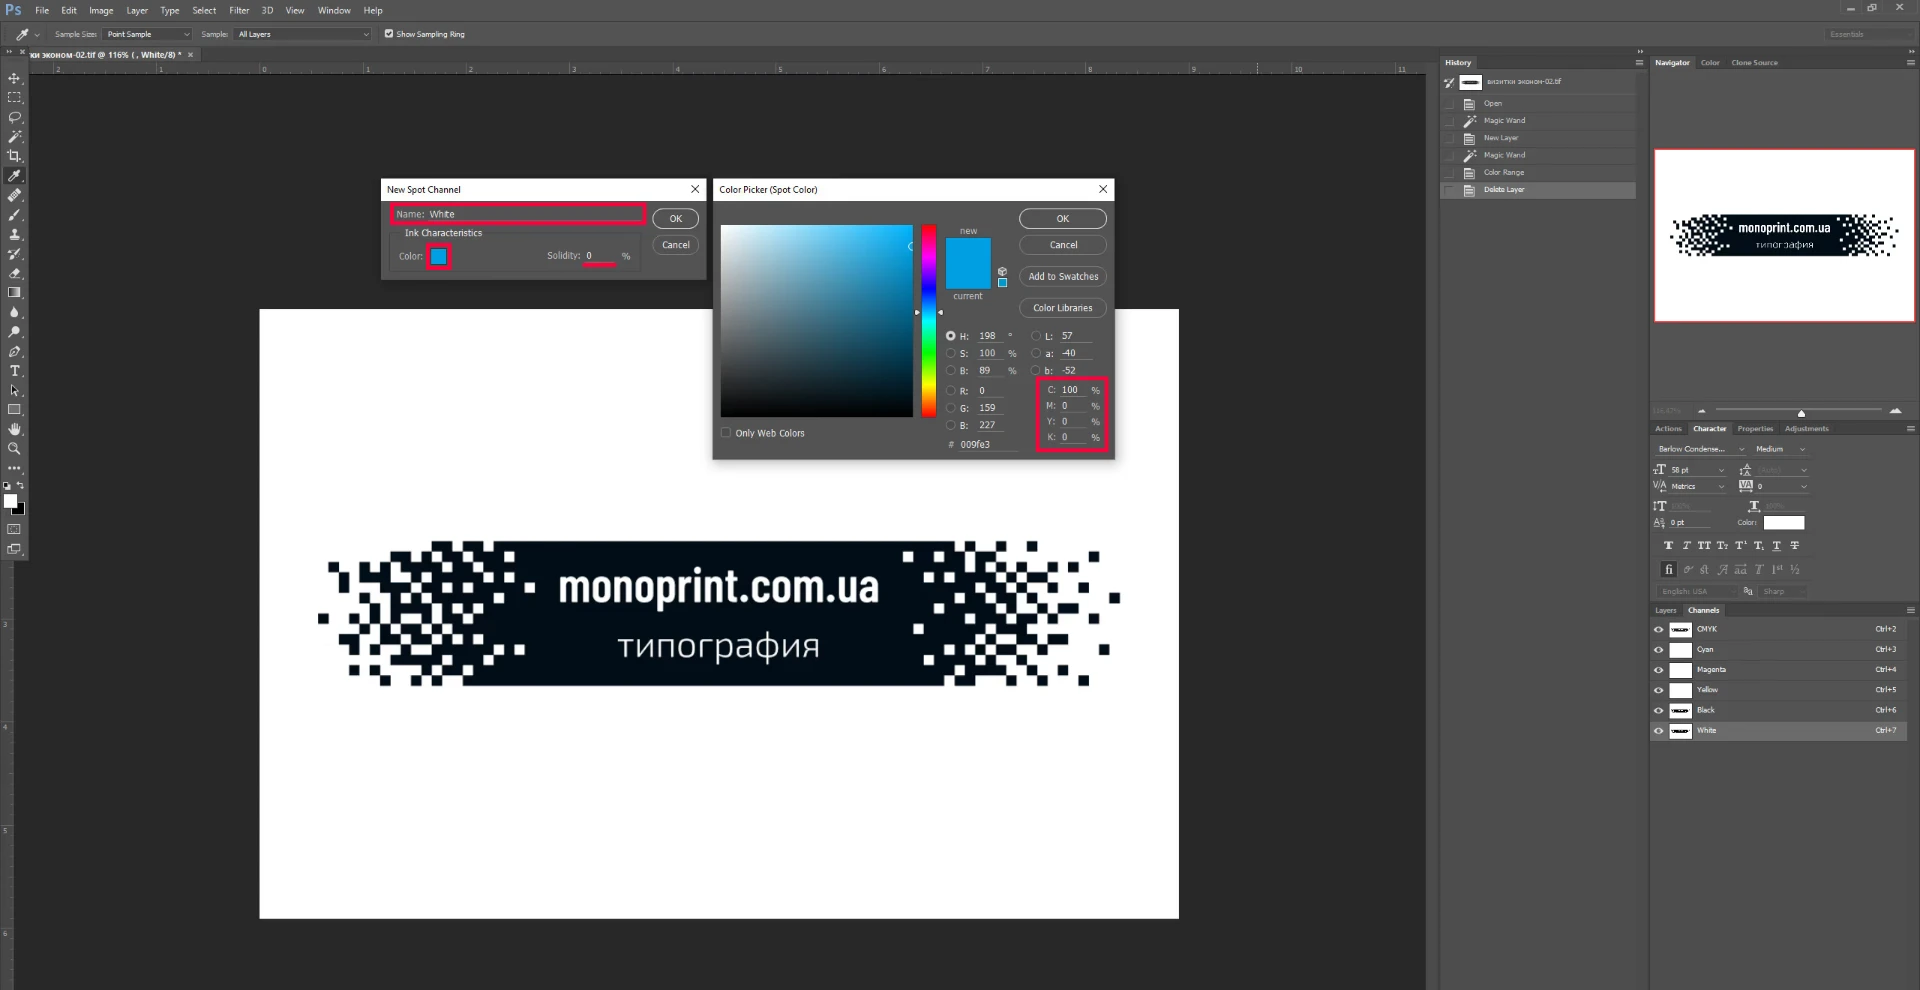Click the Underline text style icon
Screen dimensions: 1920x990
tap(1776, 546)
